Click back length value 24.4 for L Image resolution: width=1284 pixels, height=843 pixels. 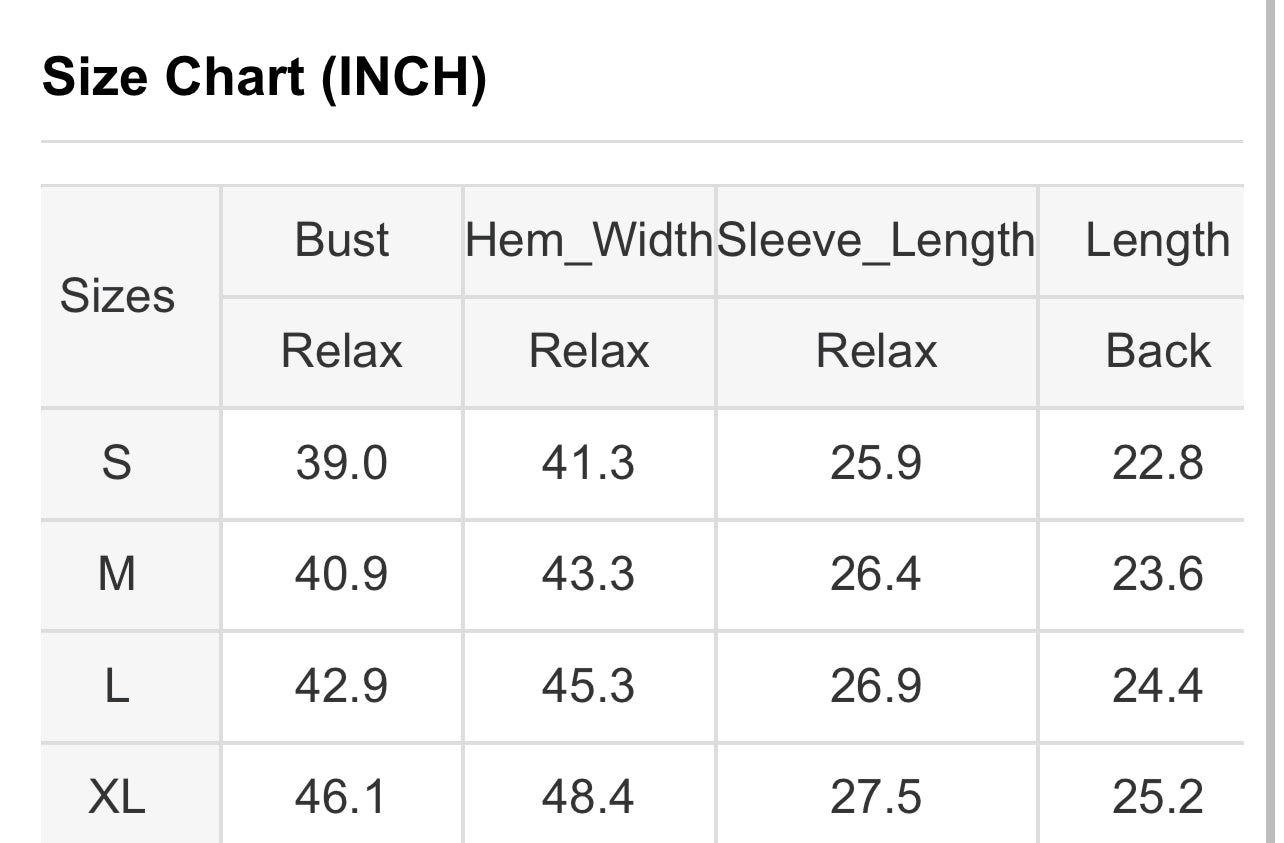(1157, 686)
